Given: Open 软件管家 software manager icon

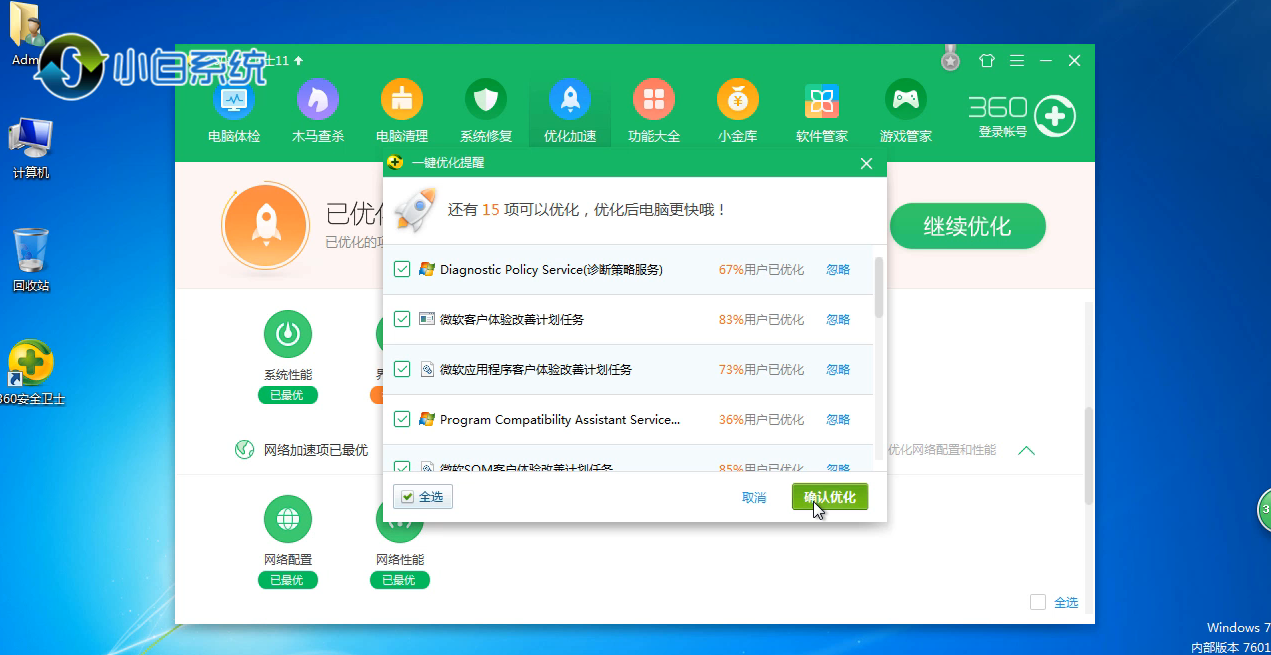Looking at the screenshot, I should coord(822,99).
